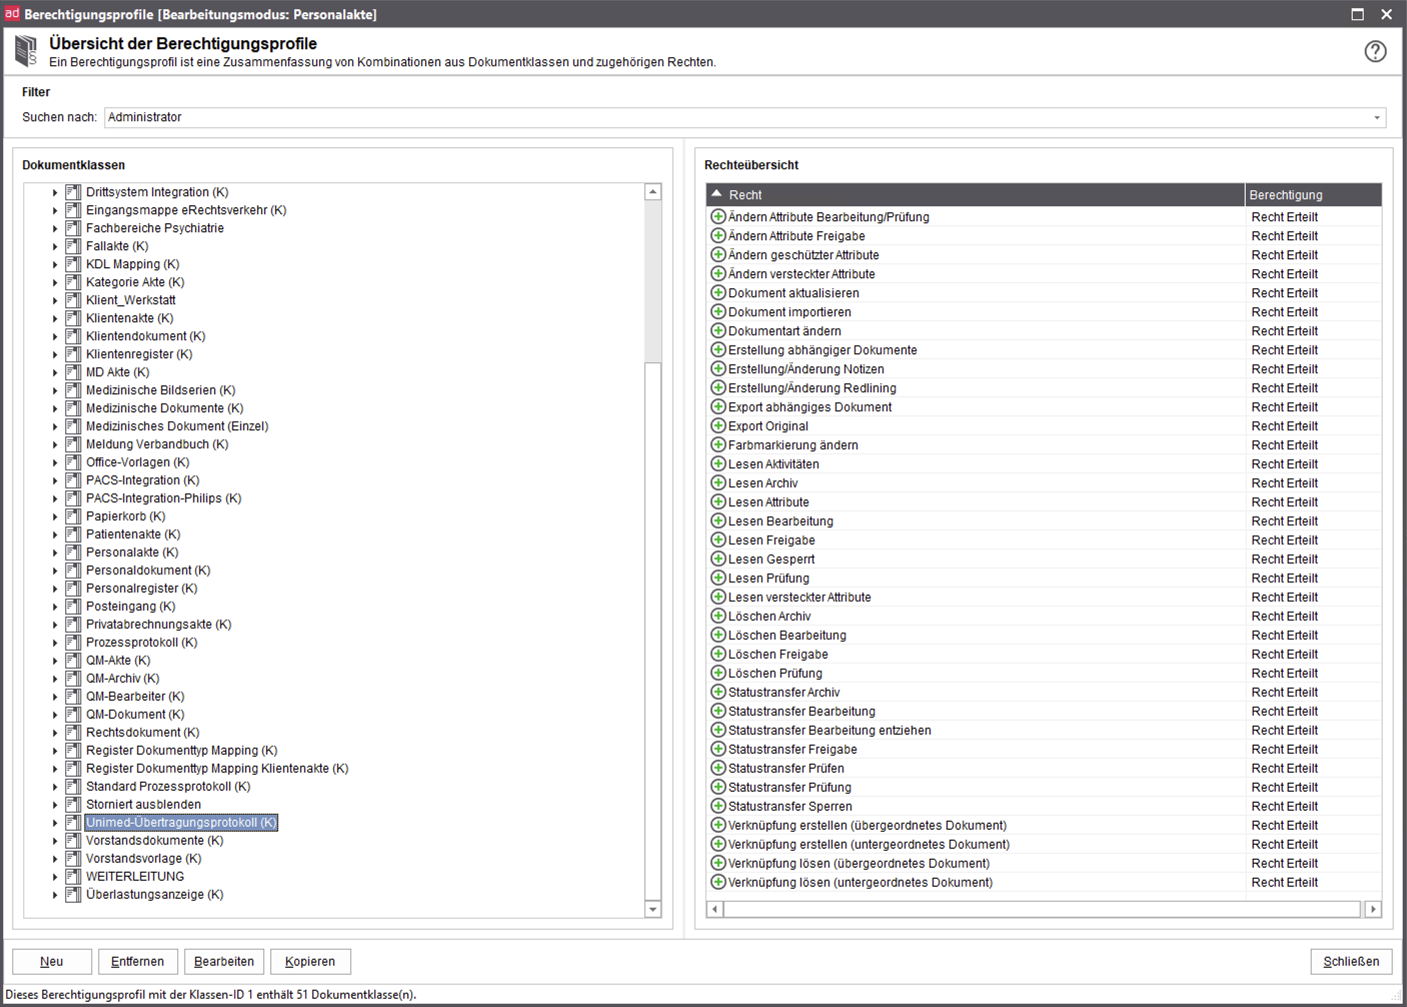Click the green plus icon beside Statustransfer Sperren
This screenshot has width=1407, height=1007.
(718, 806)
